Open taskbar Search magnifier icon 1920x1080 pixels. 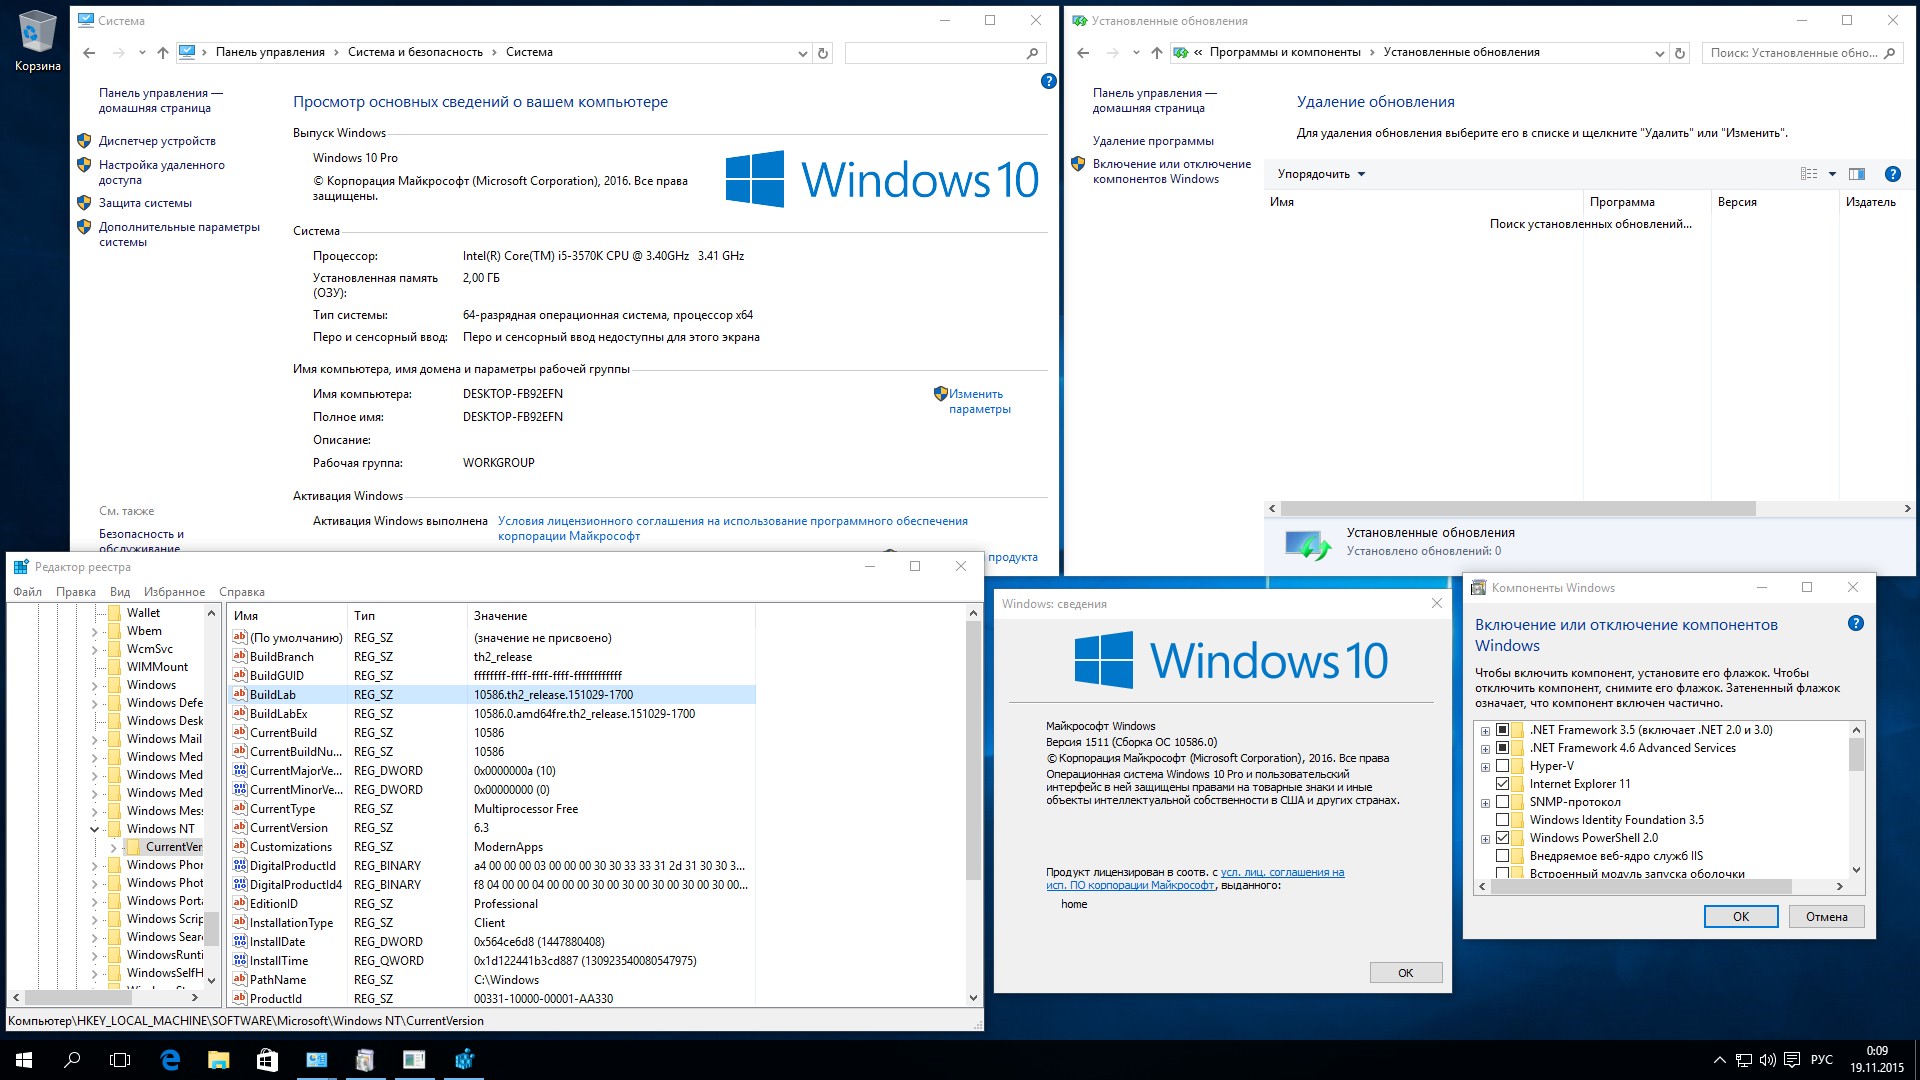coord(72,1060)
